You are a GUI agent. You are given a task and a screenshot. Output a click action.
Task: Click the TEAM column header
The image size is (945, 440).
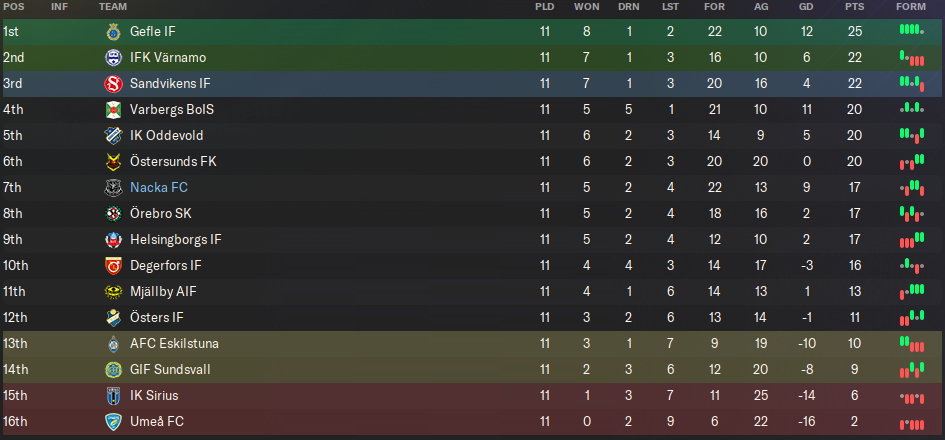112,7
